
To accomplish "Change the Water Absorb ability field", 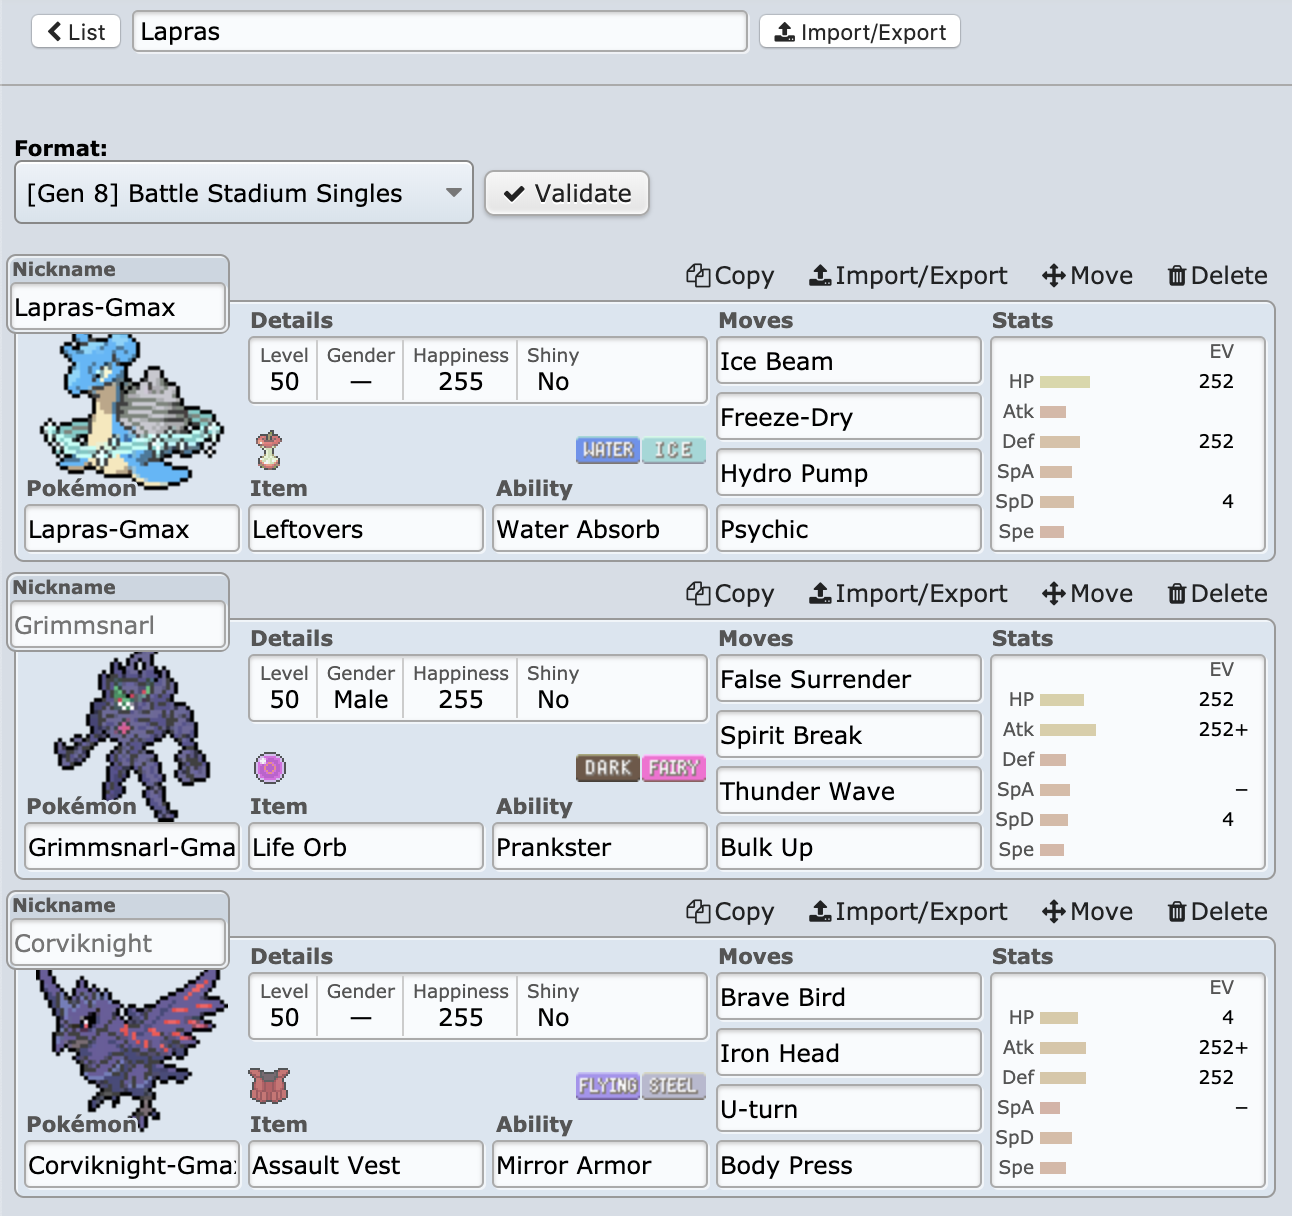I will (x=600, y=529).
